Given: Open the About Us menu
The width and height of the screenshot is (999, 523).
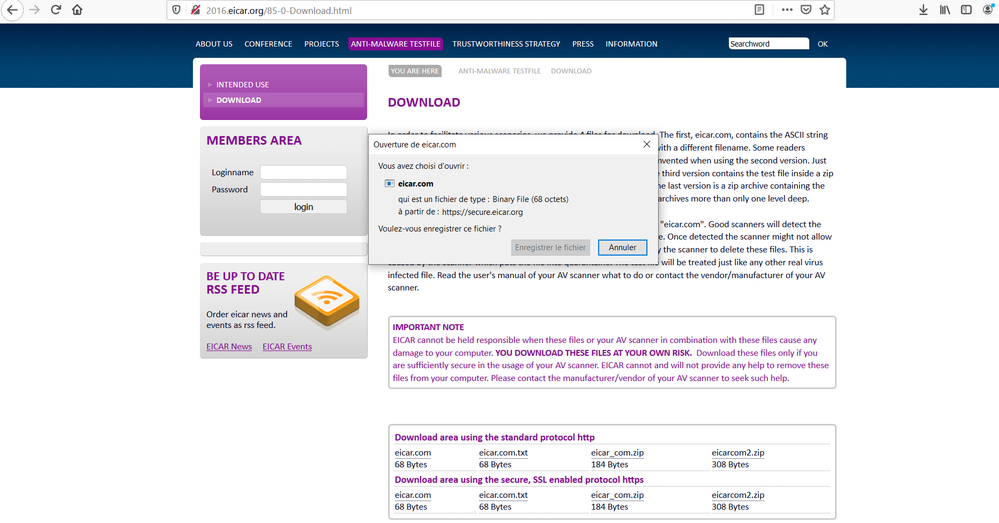Looking at the screenshot, I should pyautogui.click(x=214, y=44).
